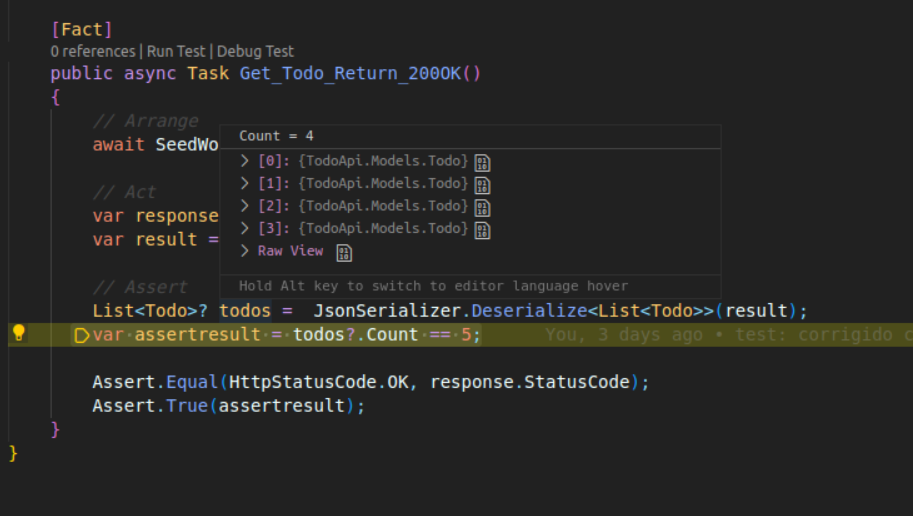The image size is (913, 516).
Task: Click the Get_Todo_Return_200OK method name
Action: 350,73
